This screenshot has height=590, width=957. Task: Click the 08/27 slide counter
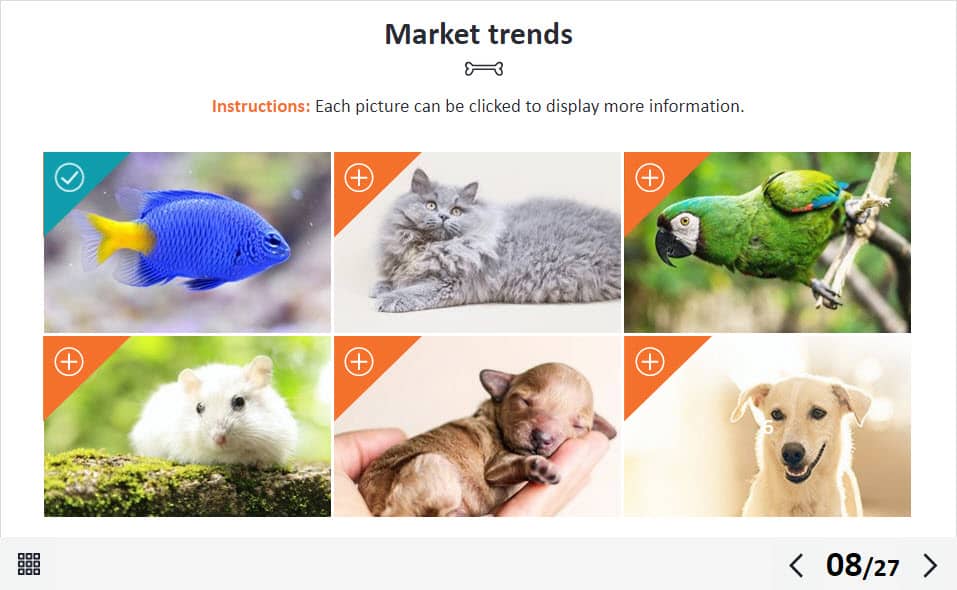[x=862, y=566]
